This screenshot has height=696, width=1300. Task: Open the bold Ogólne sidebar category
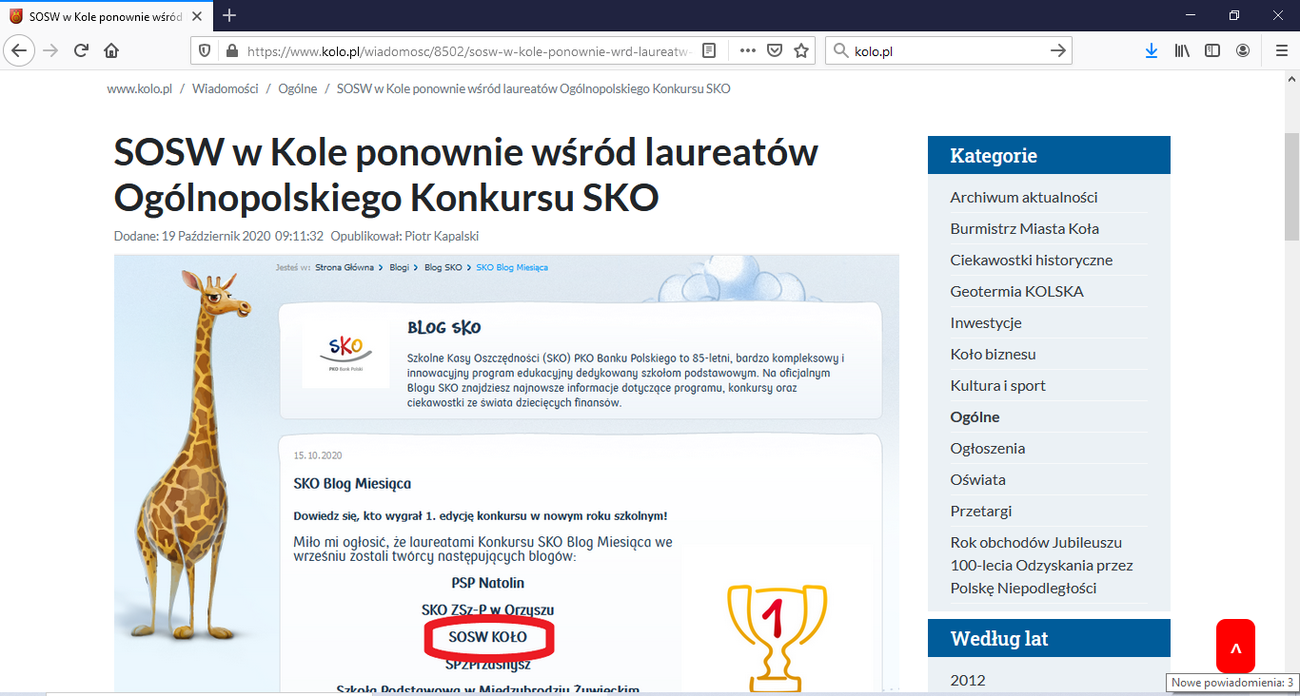(975, 417)
